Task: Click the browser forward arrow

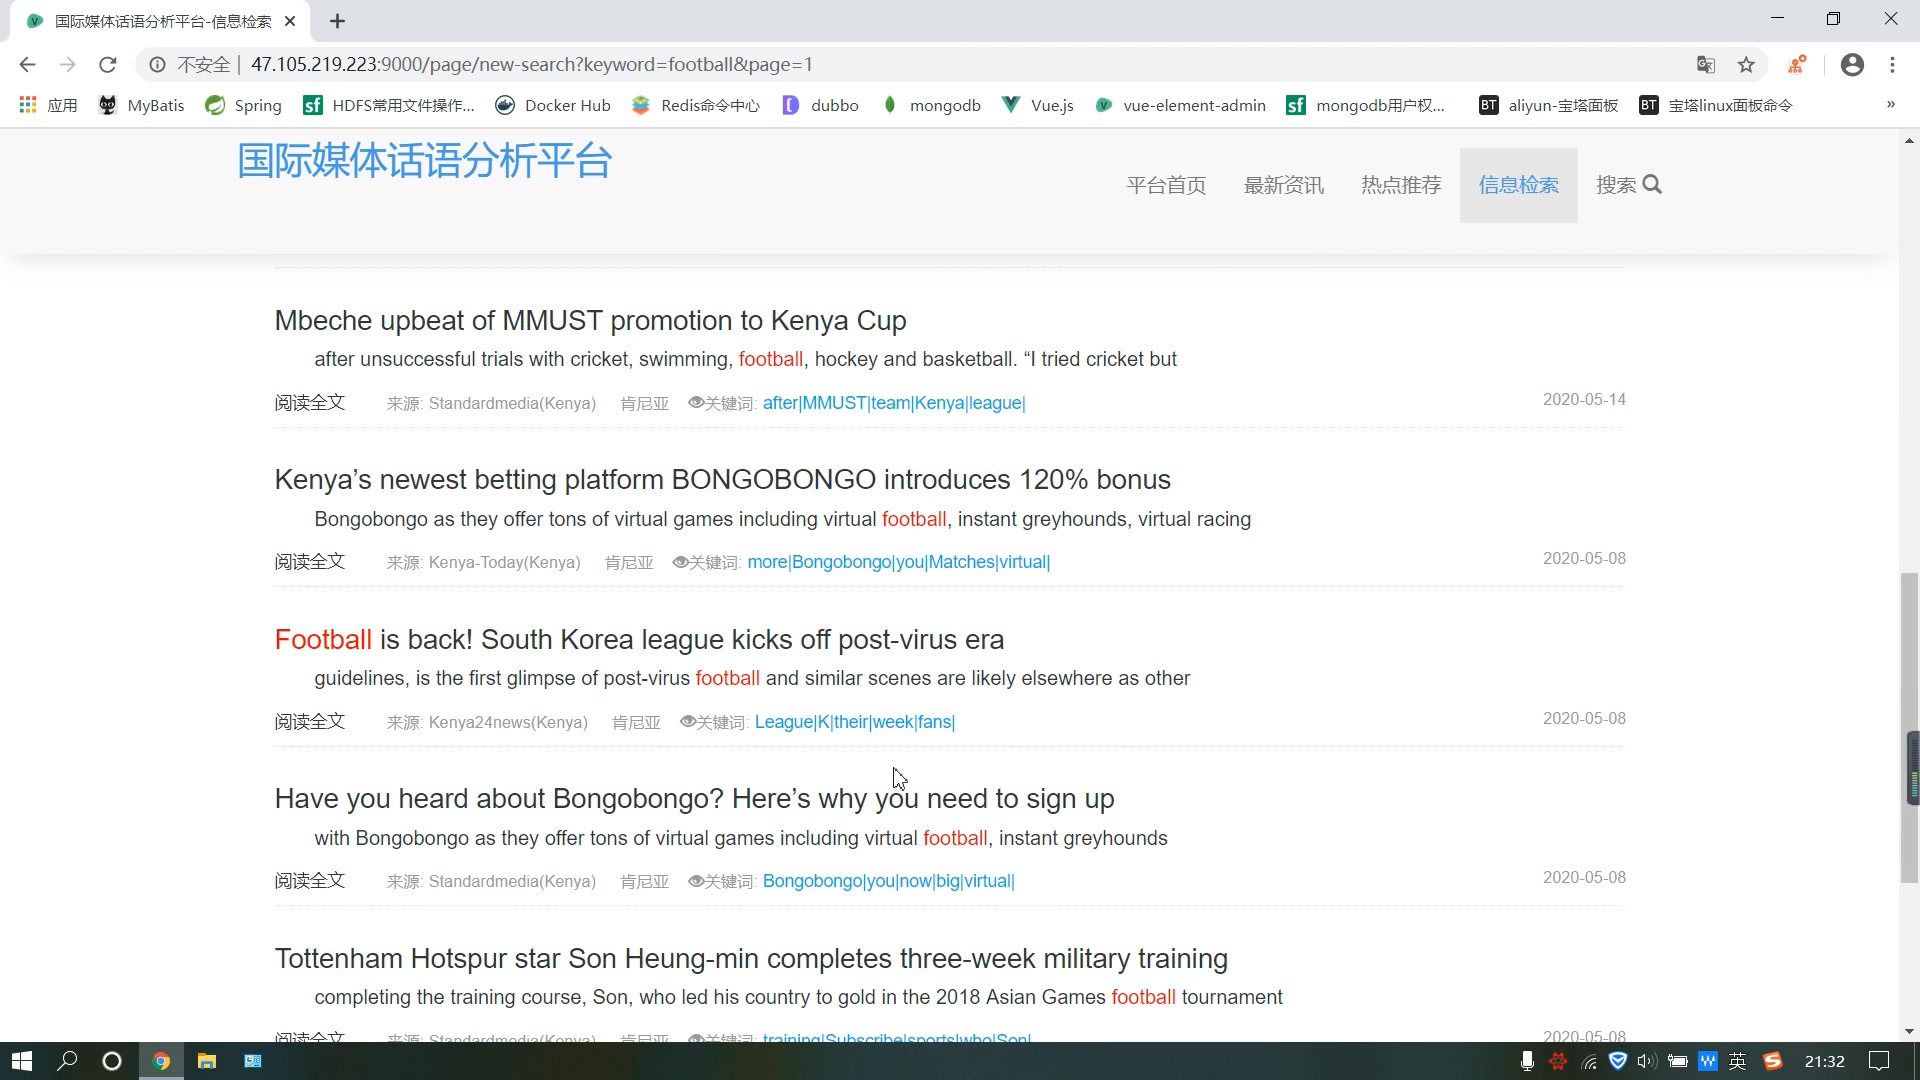Action: click(67, 65)
